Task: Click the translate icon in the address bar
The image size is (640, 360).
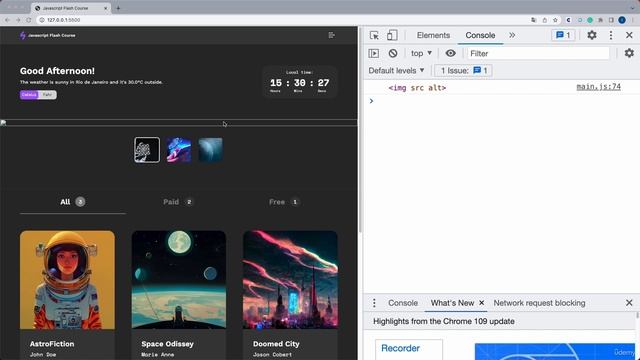Action: click(x=534, y=20)
